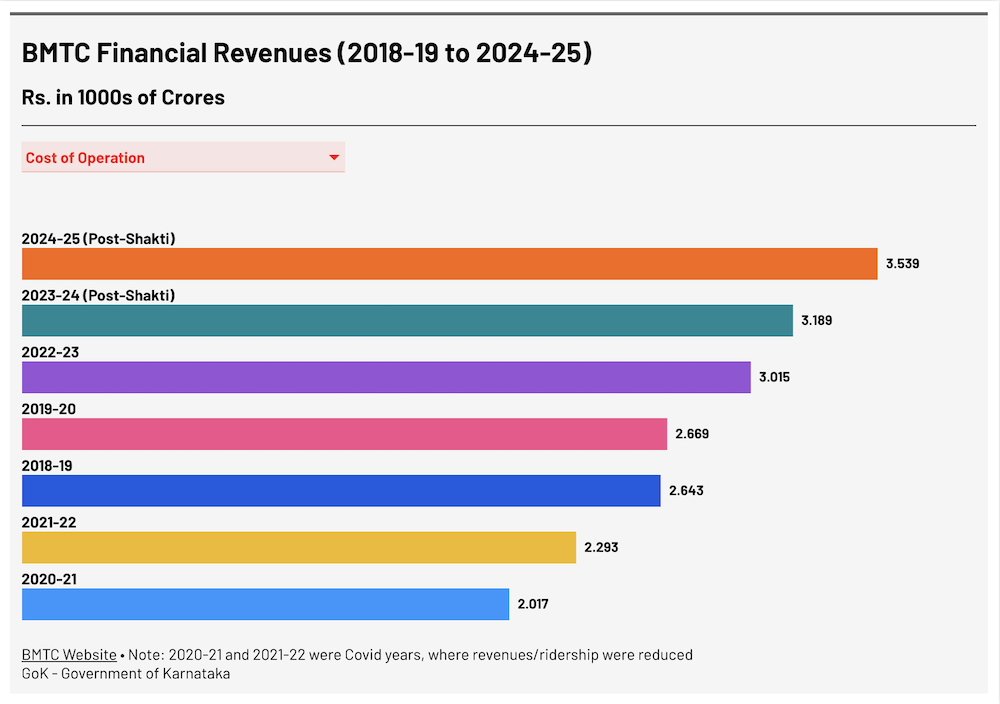Image resolution: width=1000 pixels, height=704 pixels.
Task: Click the 2024-25 (Post-Shakti) category label
Action: click(x=98, y=239)
